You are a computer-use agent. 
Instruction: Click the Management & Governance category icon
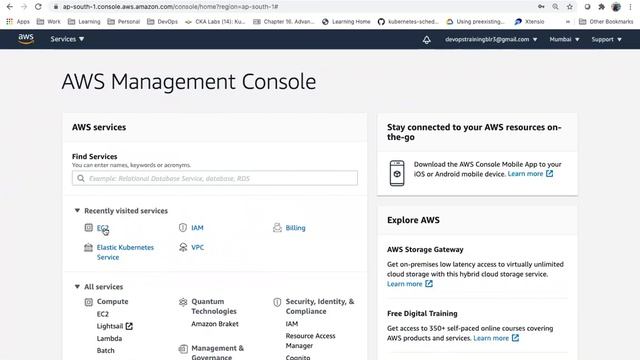coord(183,349)
